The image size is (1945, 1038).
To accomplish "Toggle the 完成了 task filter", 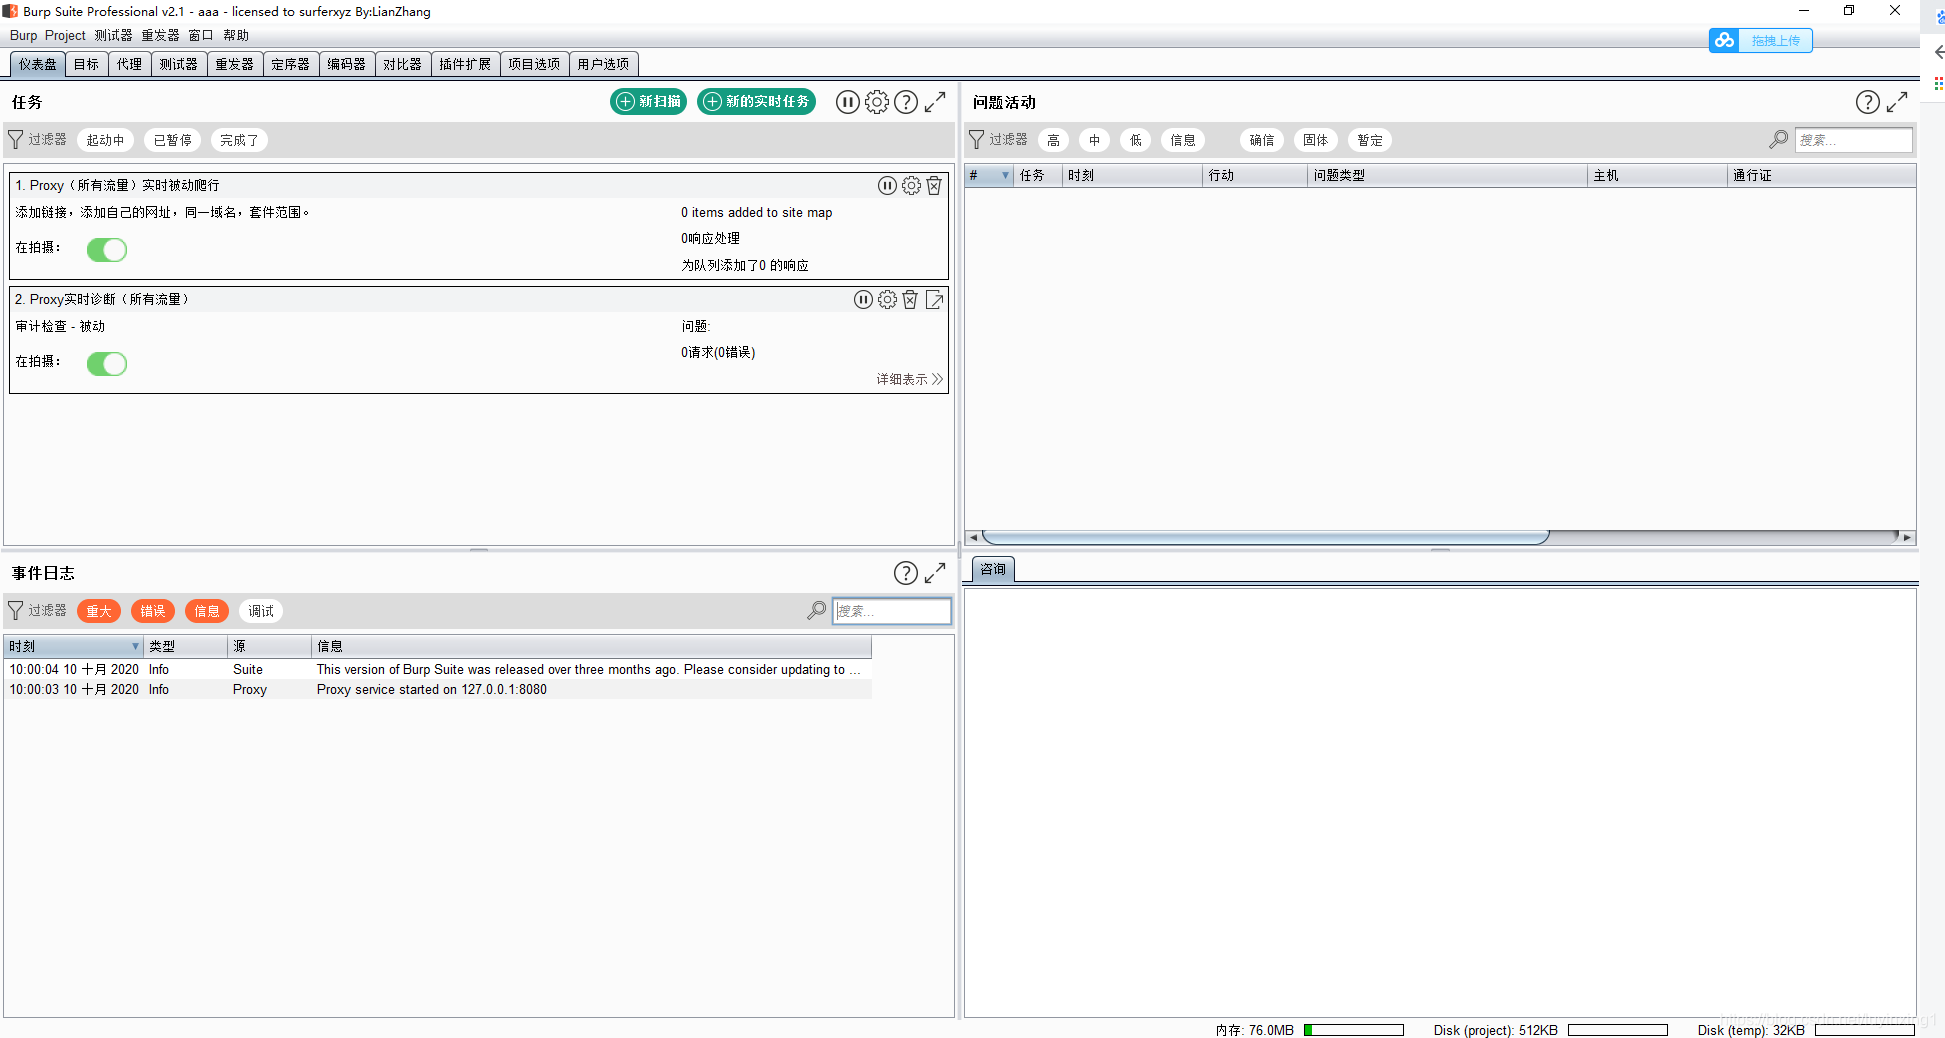I will 239,140.
